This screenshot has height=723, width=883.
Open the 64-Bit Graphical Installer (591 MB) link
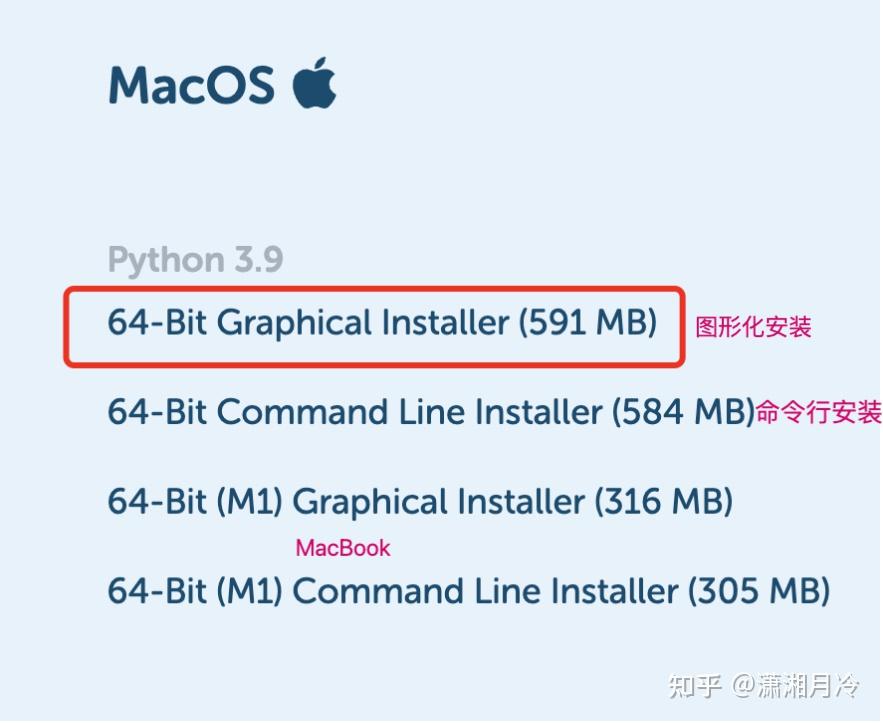tap(383, 324)
